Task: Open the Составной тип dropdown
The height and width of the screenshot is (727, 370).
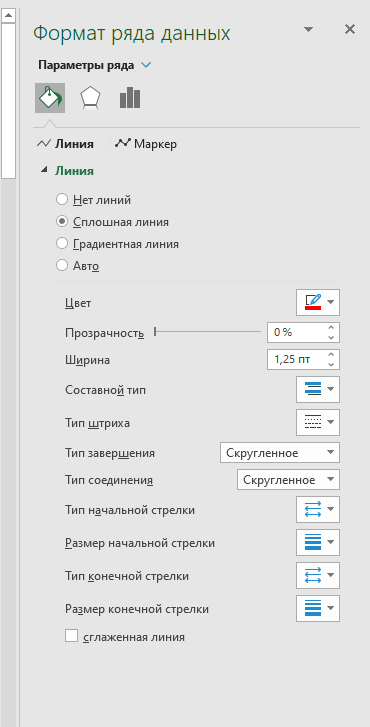Action: coord(318,389)
